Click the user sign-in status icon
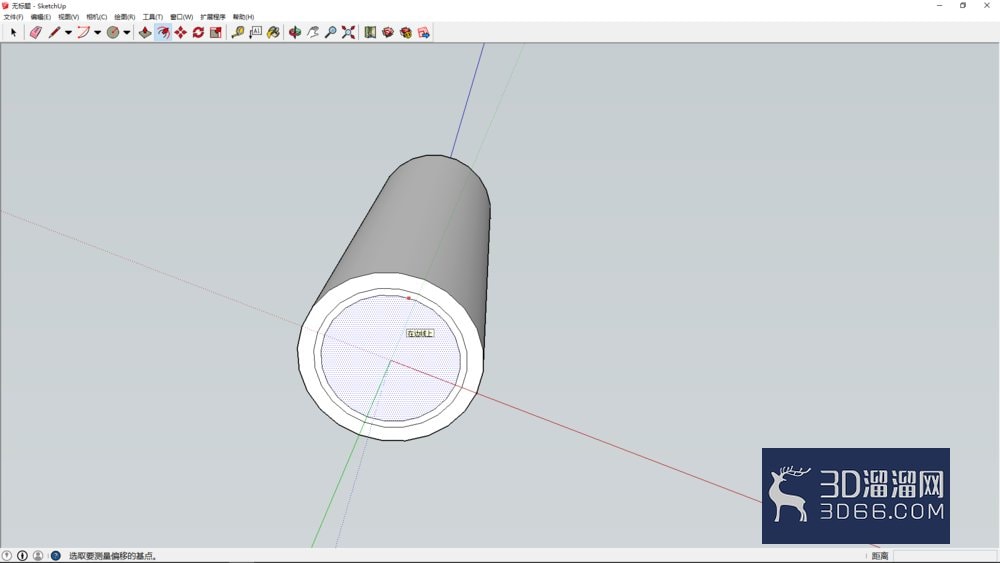The image size is (1000, 563). [x=38, y=556]
